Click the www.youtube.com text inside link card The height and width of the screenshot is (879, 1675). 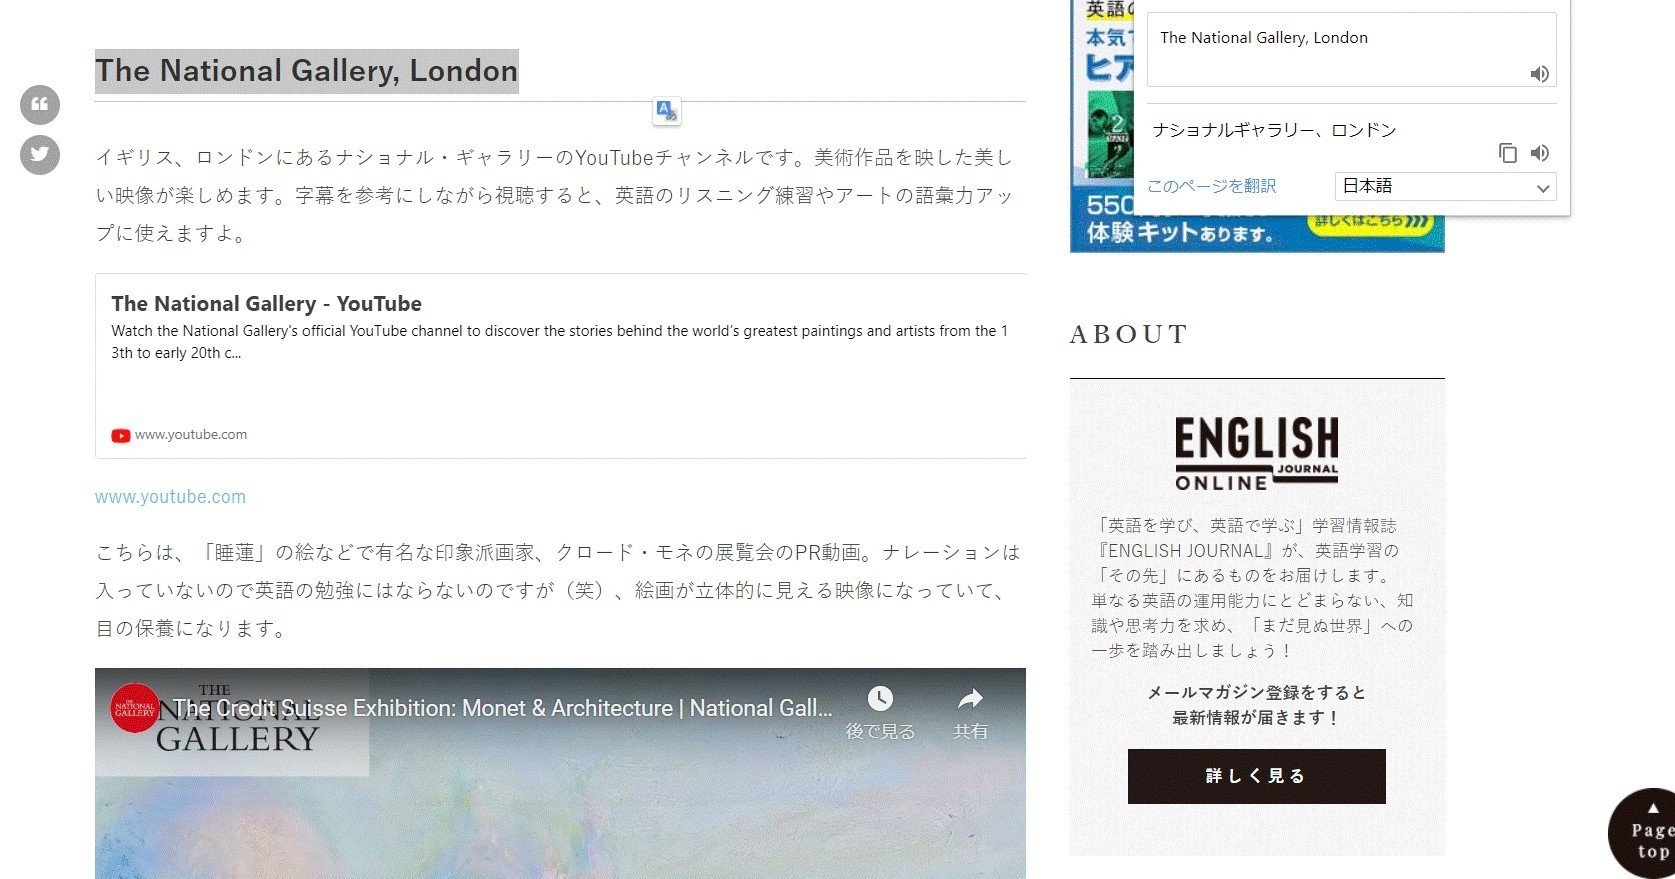click(191, 435)
